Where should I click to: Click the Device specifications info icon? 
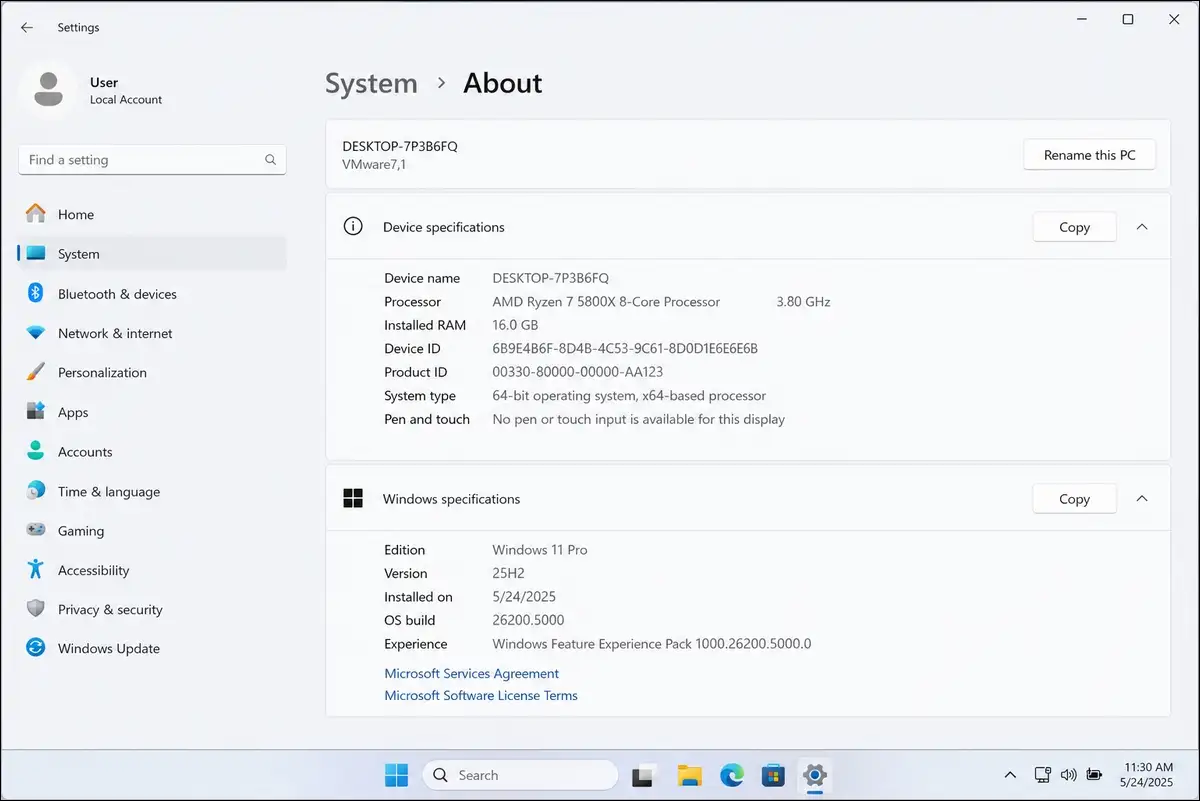pyautogui.click(x=353, y=227)
